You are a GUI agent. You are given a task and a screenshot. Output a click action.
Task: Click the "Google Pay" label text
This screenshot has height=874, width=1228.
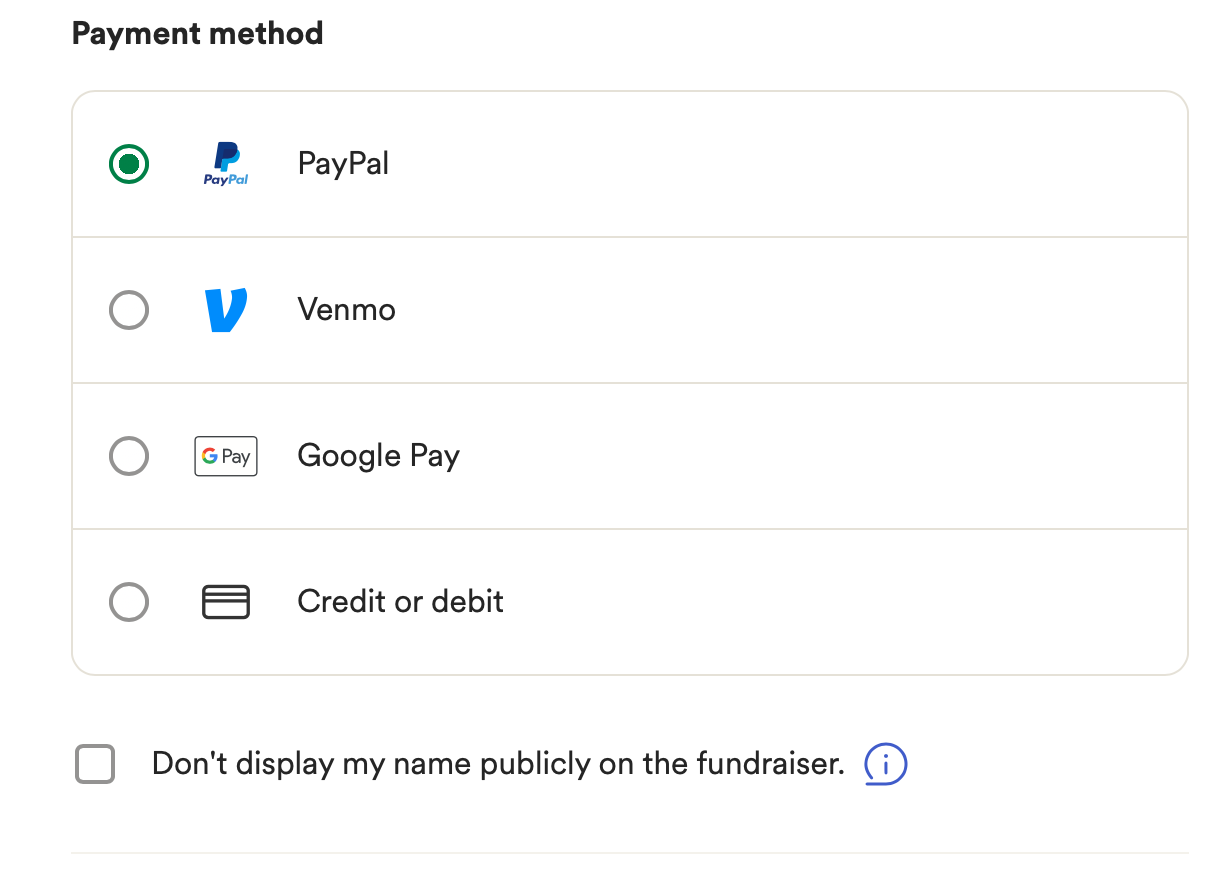378,456
